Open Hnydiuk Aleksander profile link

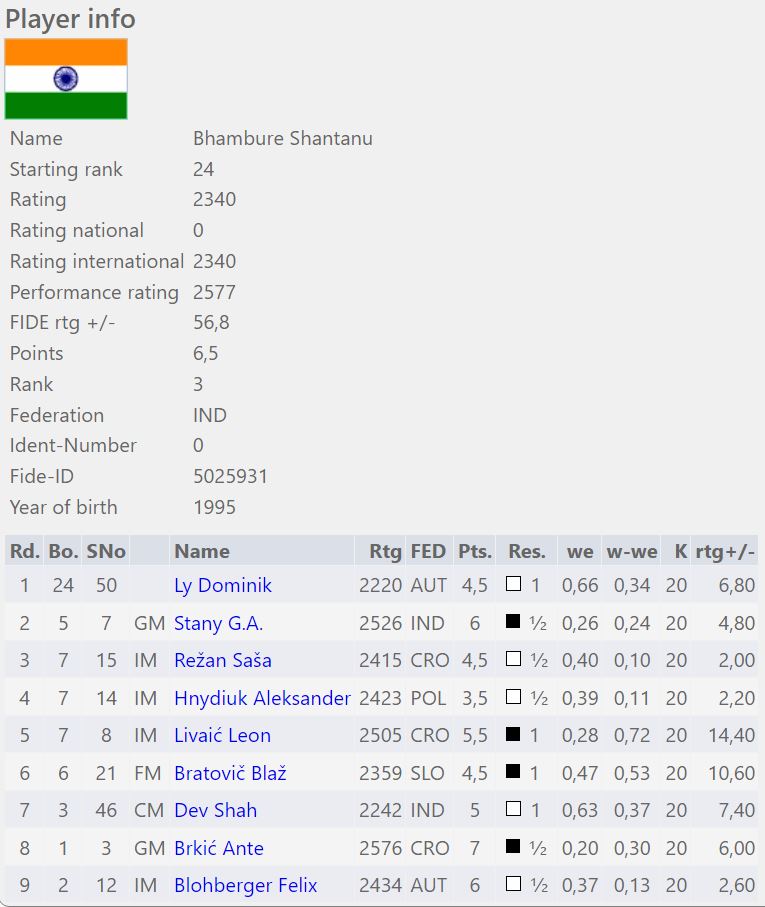coord(262,698)
